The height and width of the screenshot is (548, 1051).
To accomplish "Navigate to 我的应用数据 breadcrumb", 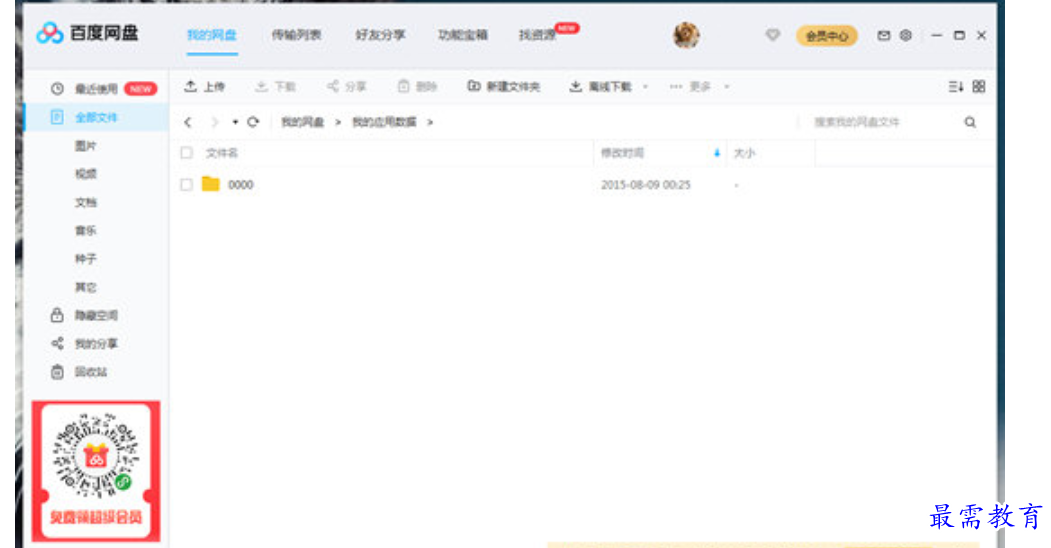I will tap(384, 122).
